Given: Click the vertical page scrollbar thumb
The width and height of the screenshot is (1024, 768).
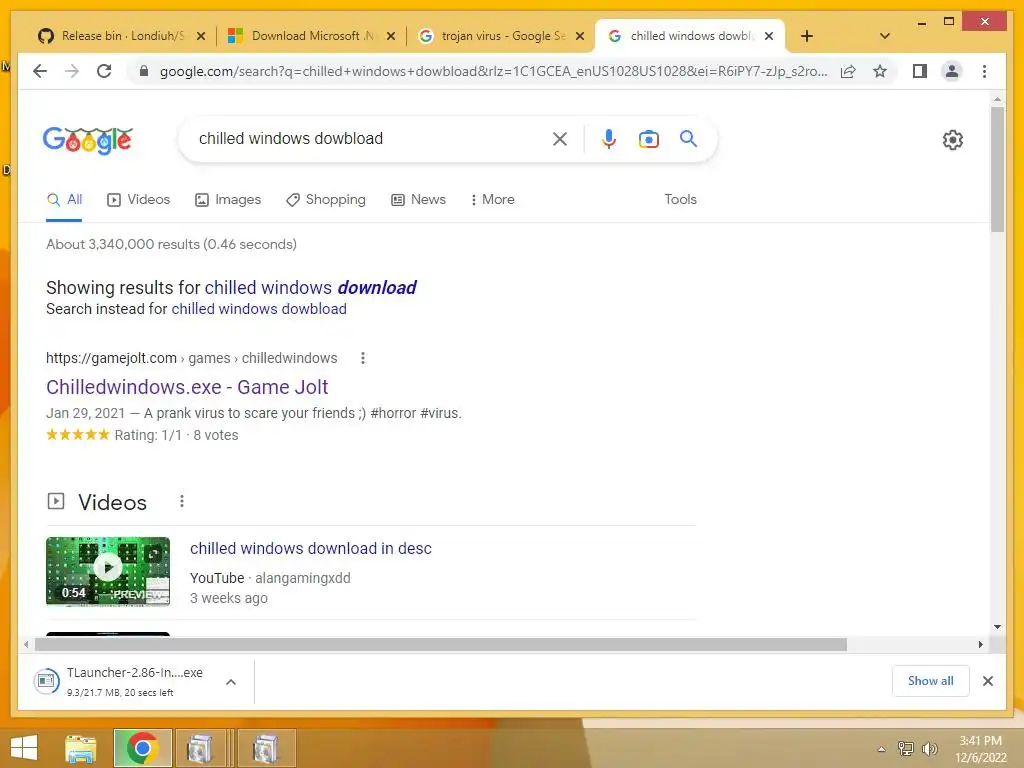Looking at the screenshot, I should click(x=997, y=168).
